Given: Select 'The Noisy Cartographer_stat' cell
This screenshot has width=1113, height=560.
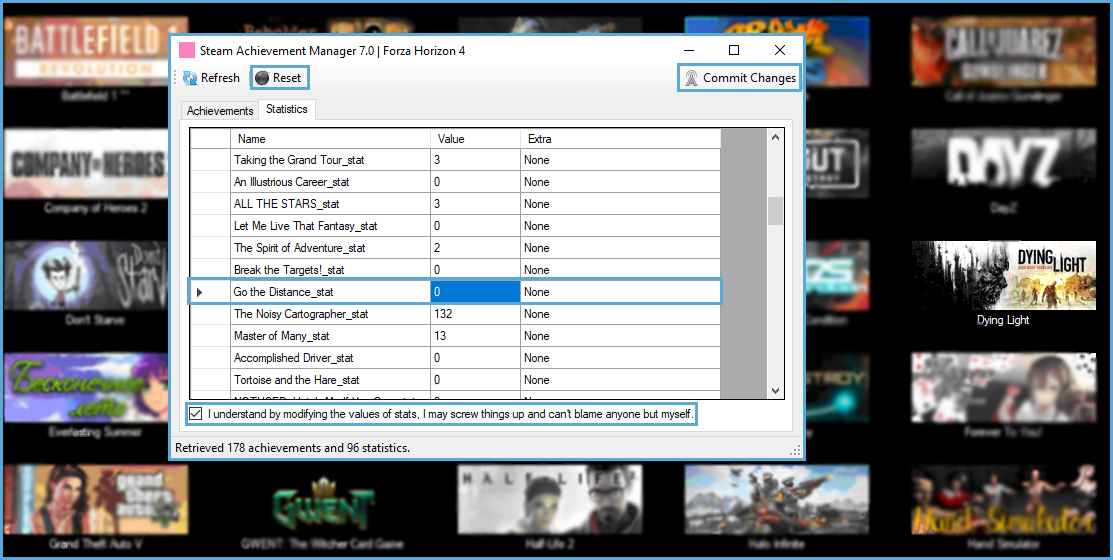Looking at the screenshot, I should (331, 314).
